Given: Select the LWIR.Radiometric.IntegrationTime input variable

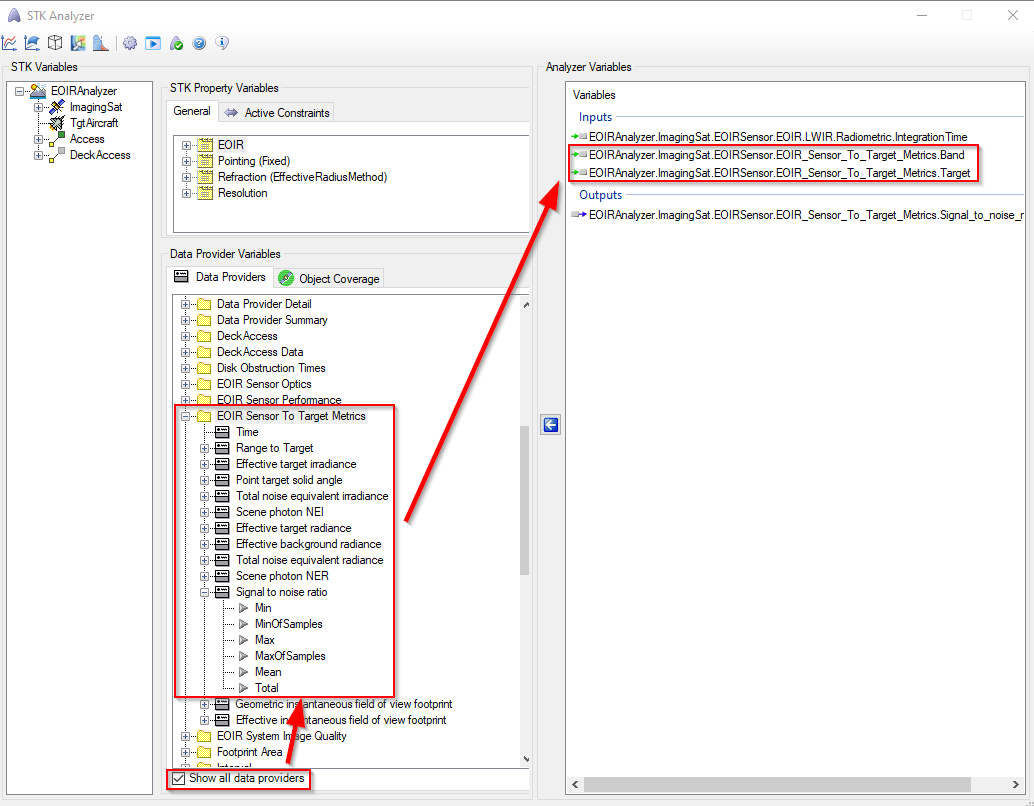Looking at the screenshot, I should 778,137.
